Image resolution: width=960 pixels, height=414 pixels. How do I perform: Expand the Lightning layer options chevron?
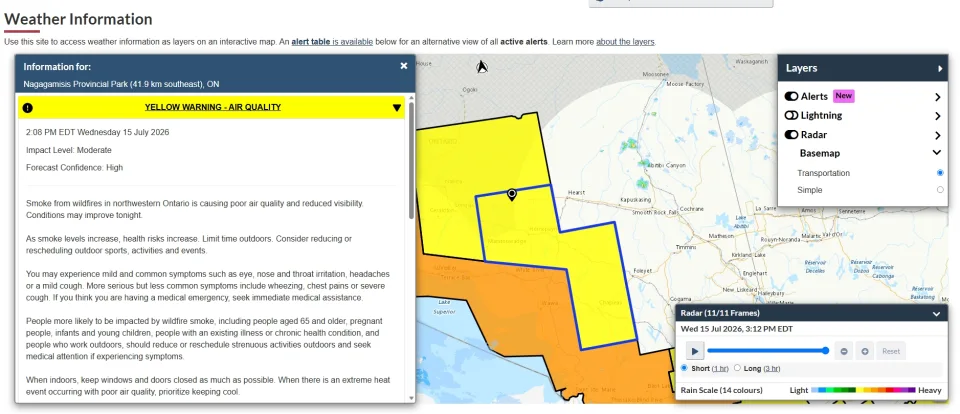coord(937,116)
